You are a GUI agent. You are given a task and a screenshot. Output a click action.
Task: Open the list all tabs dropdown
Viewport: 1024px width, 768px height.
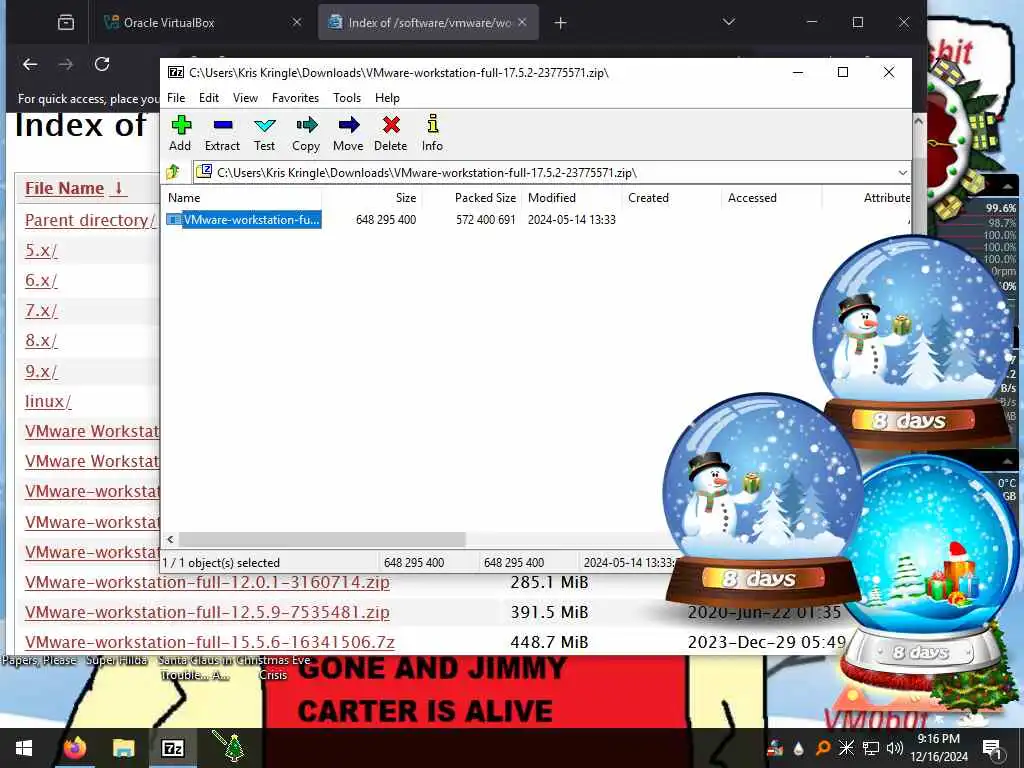(729, 22)
